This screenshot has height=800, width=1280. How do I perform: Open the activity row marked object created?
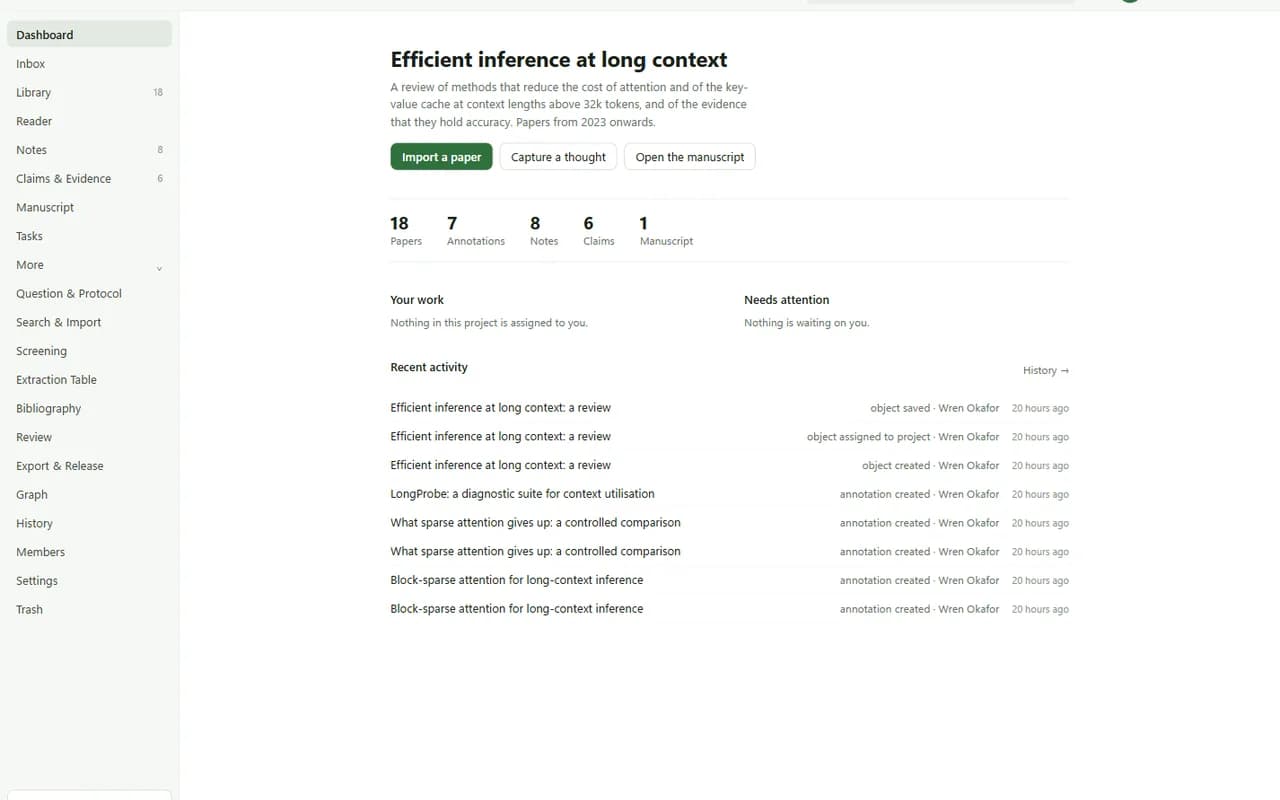[729, 466]
